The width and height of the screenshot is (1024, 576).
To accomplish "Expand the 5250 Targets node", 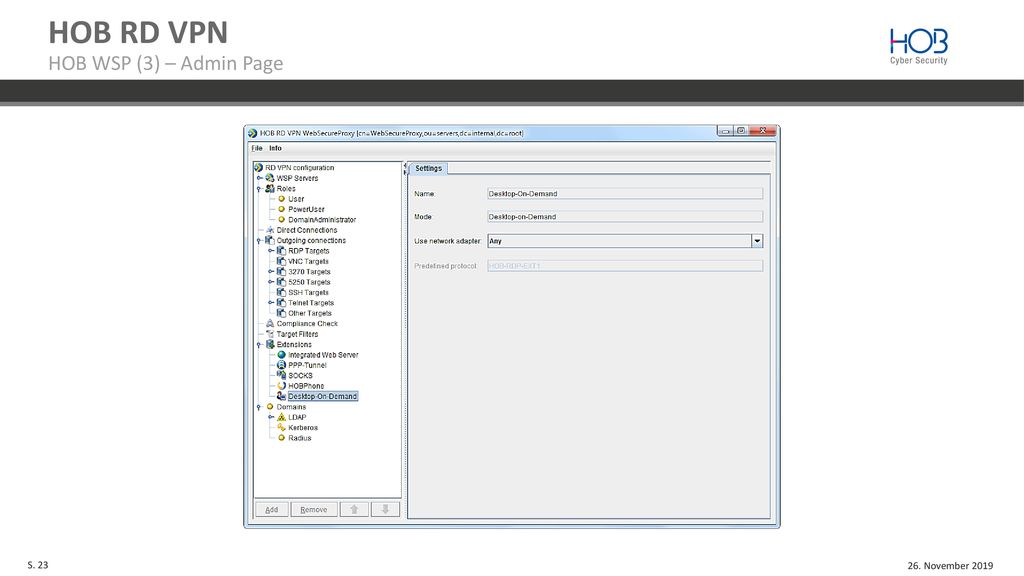I will pyautogui.click(x=271, y=282).
